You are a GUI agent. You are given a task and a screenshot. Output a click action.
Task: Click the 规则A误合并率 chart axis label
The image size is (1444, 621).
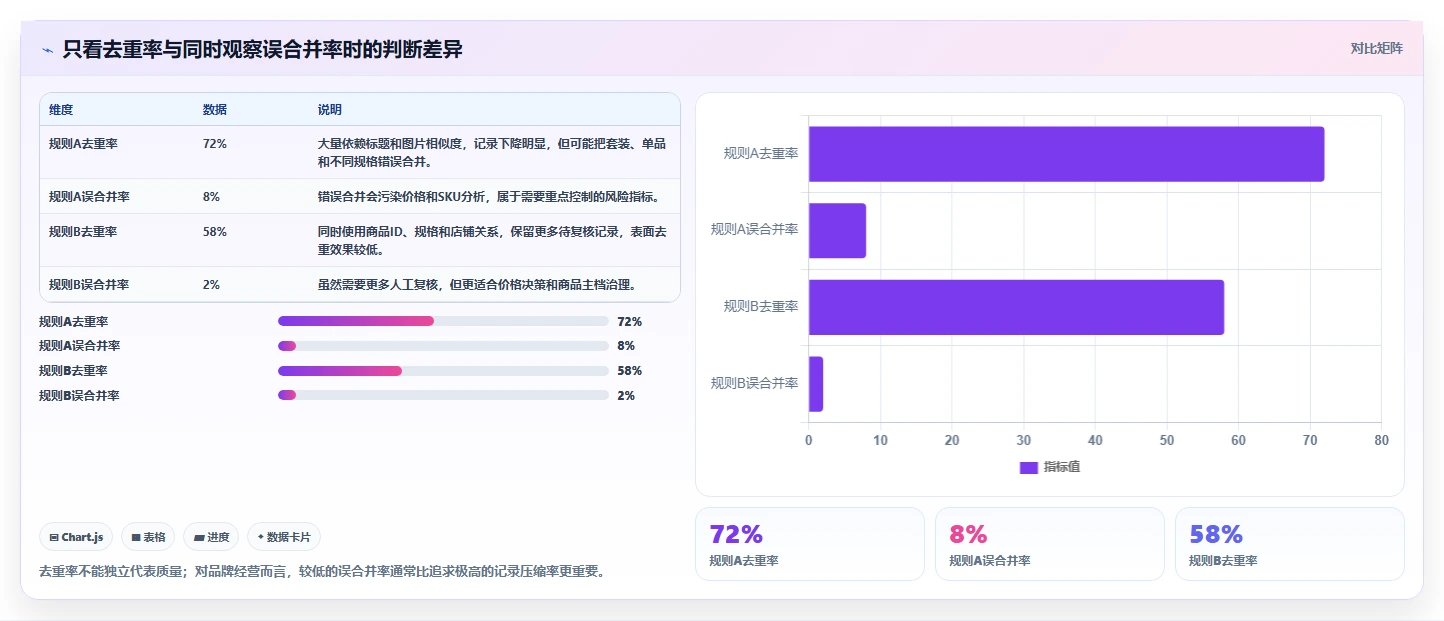click(755, 229)
